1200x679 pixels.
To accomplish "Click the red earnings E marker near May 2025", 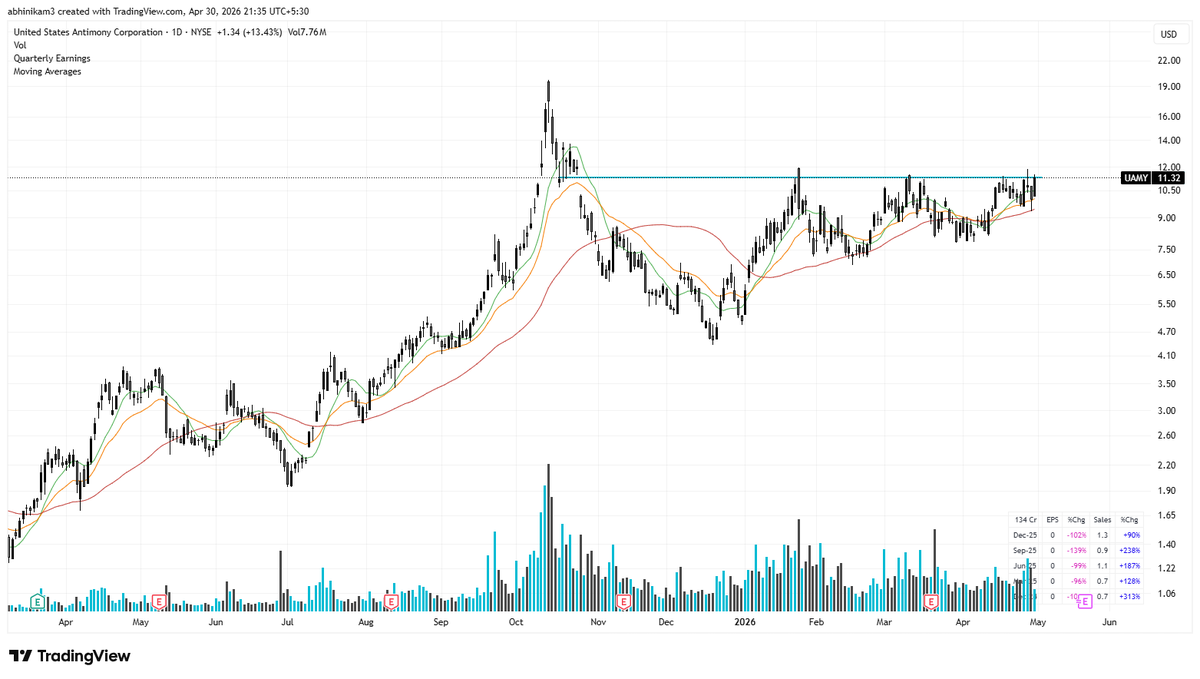I will (160, 601).
